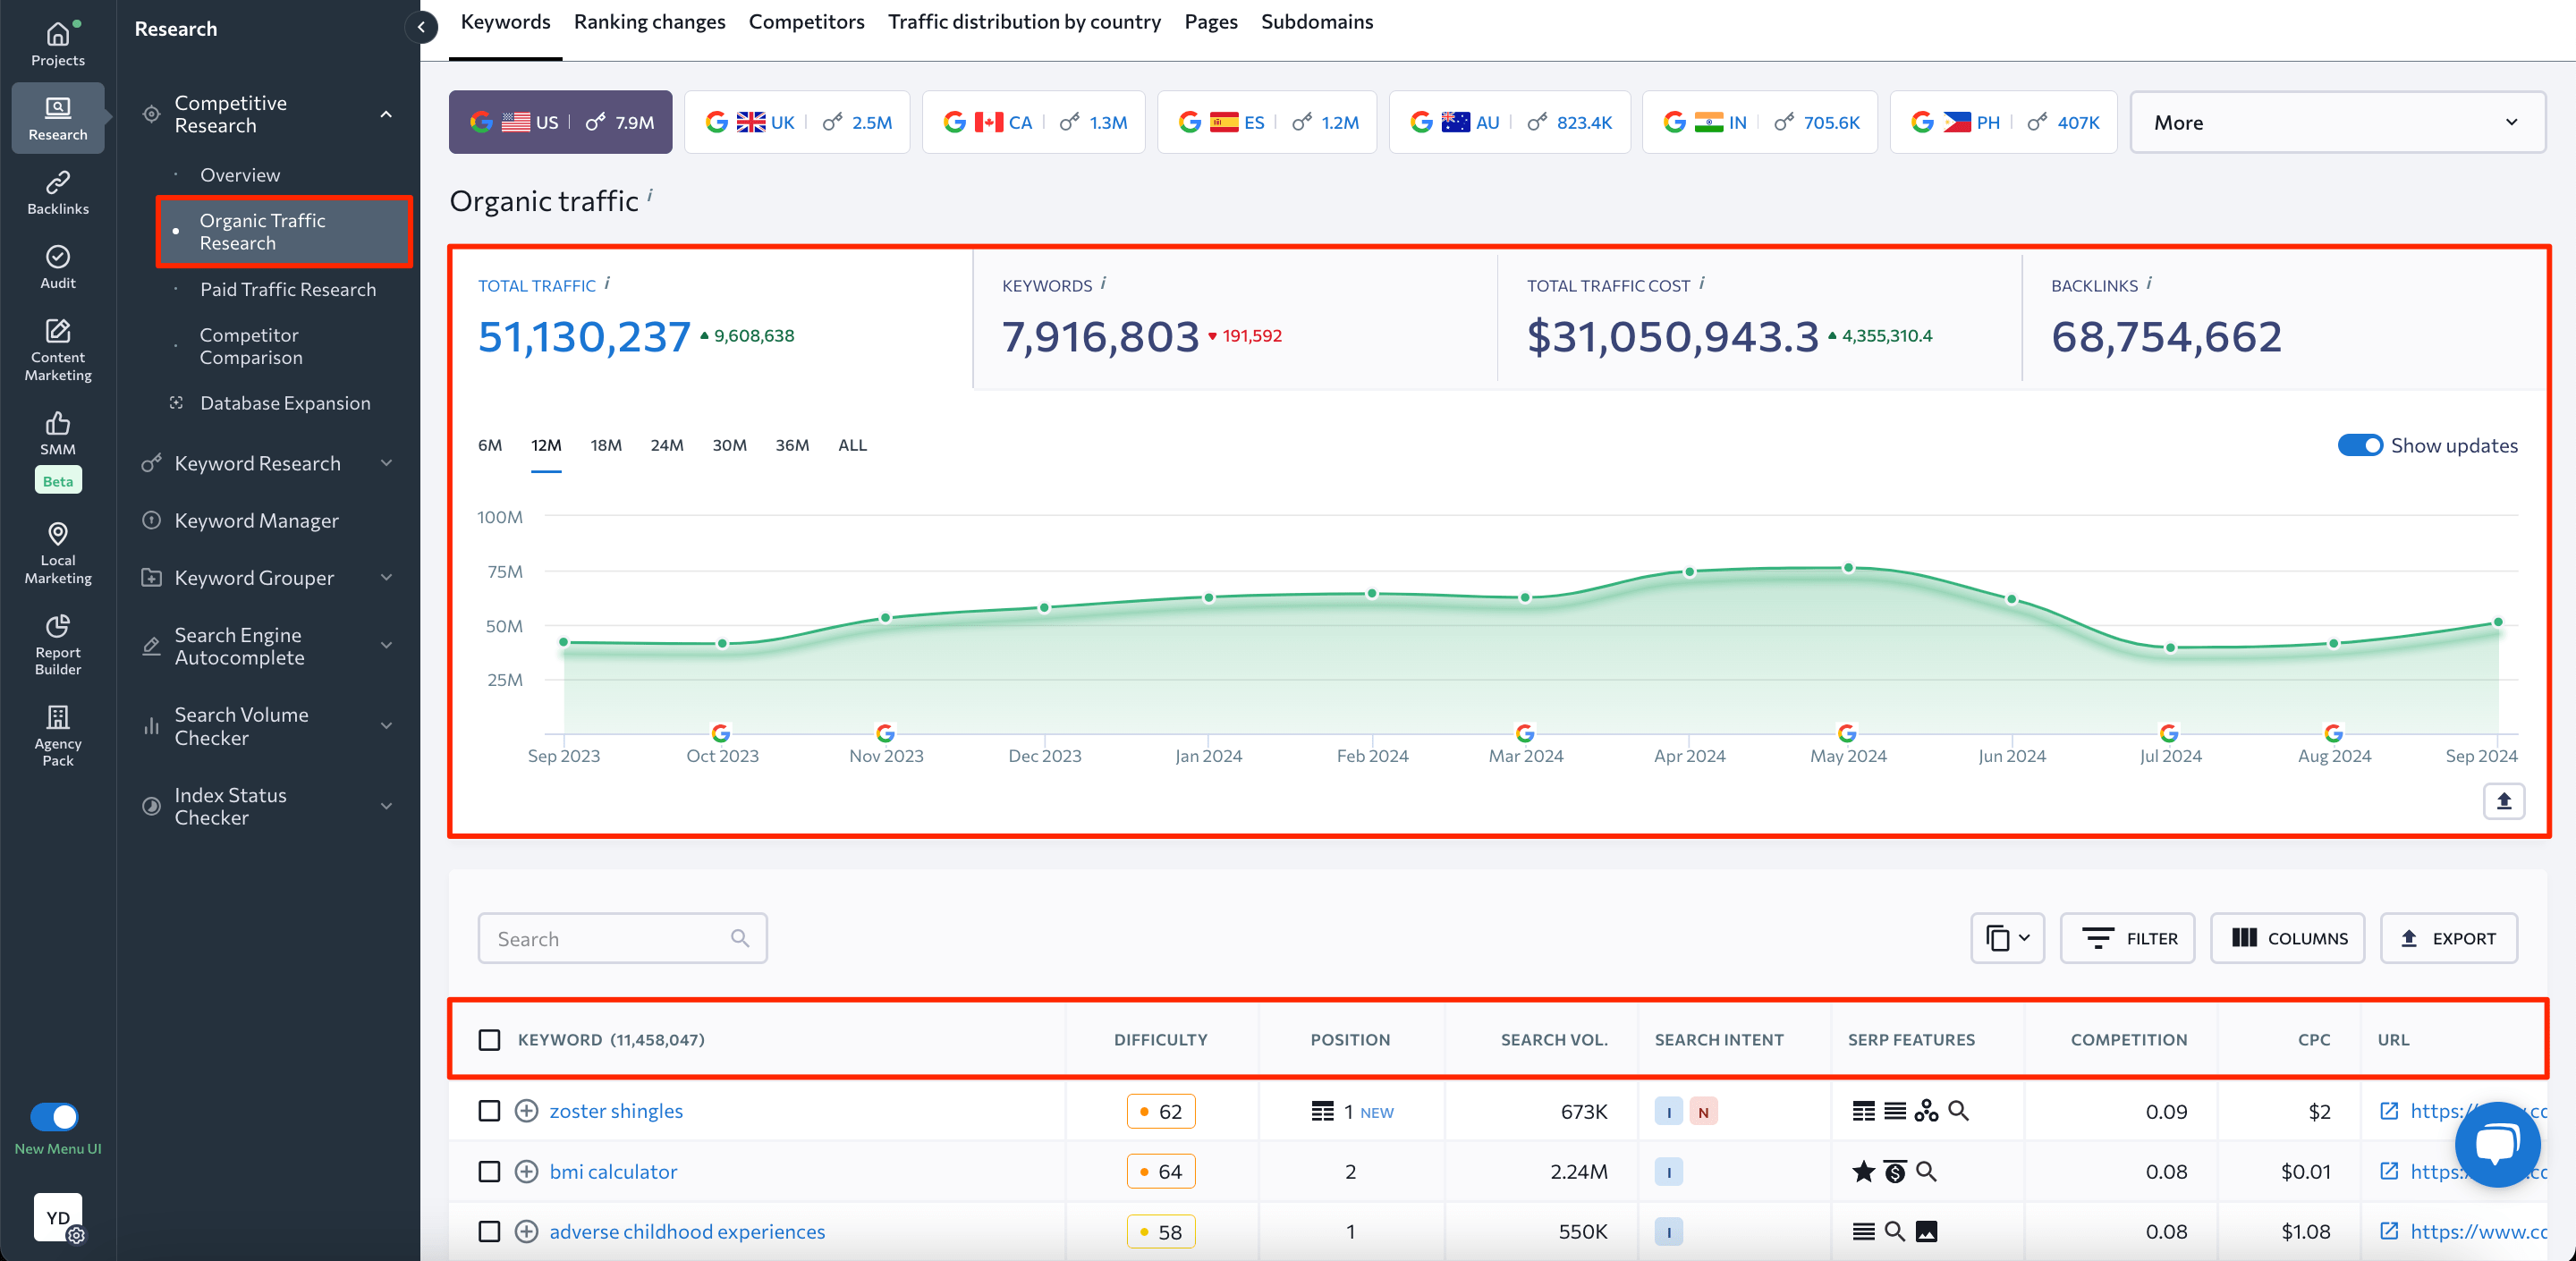Click the EXPORT button
This screenshot has width=2576, height=1261.
tap(2448, 938)
